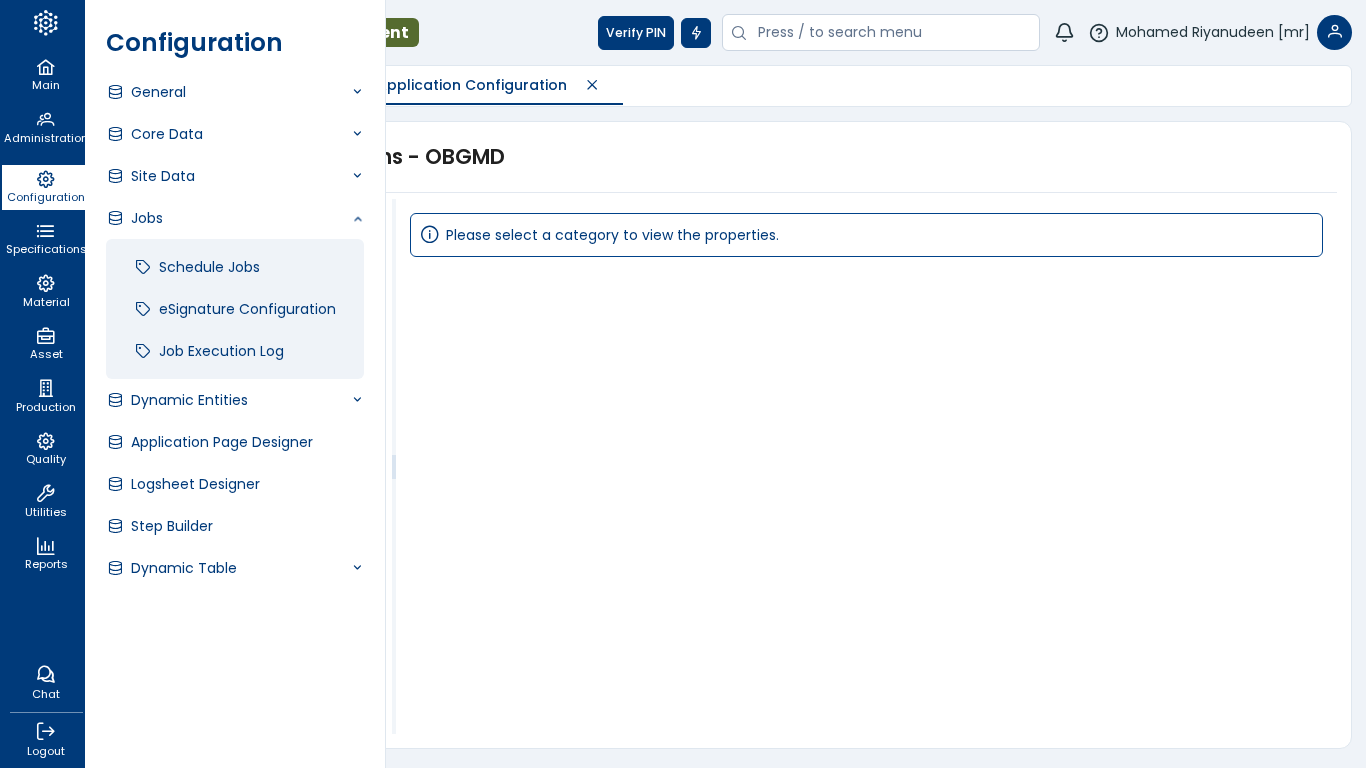Click the Verify PIN button
Screen dimensions: 1366x768
point(635,33)
